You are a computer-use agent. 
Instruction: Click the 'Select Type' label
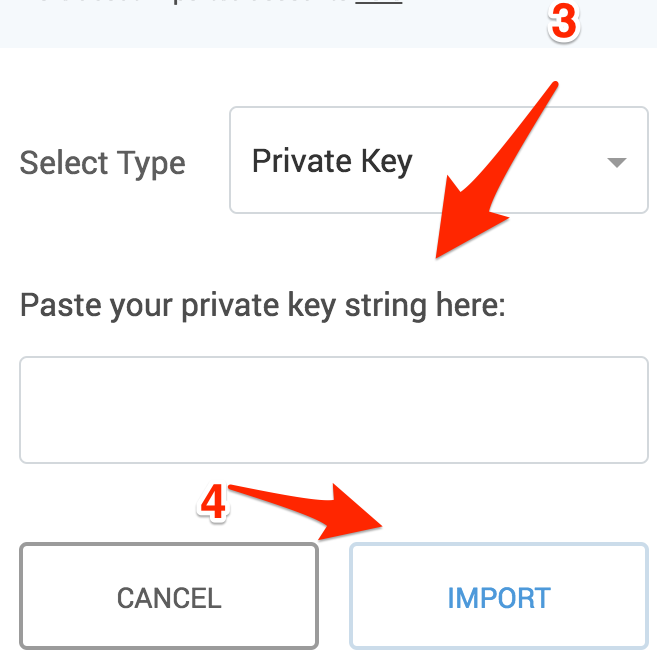click(x=102, y=163)
